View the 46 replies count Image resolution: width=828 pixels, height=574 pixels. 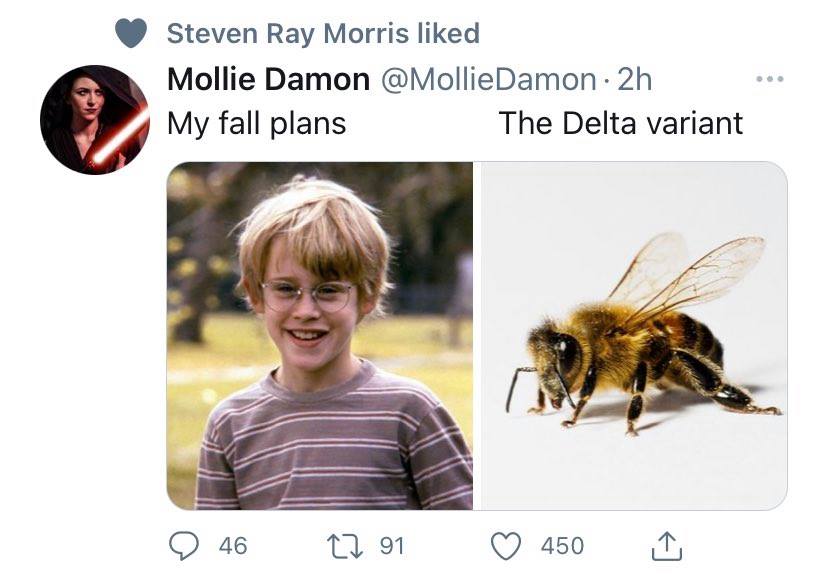coord(233,545)
